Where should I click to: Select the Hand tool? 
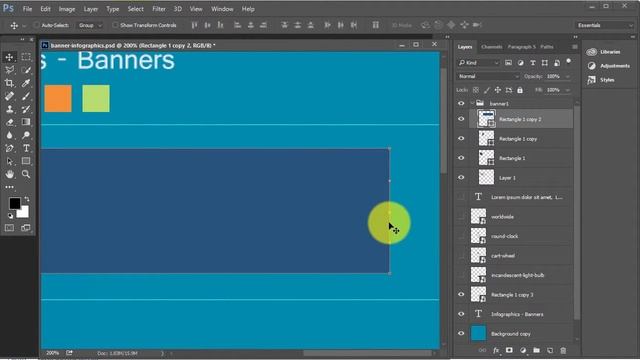point(9,174)
